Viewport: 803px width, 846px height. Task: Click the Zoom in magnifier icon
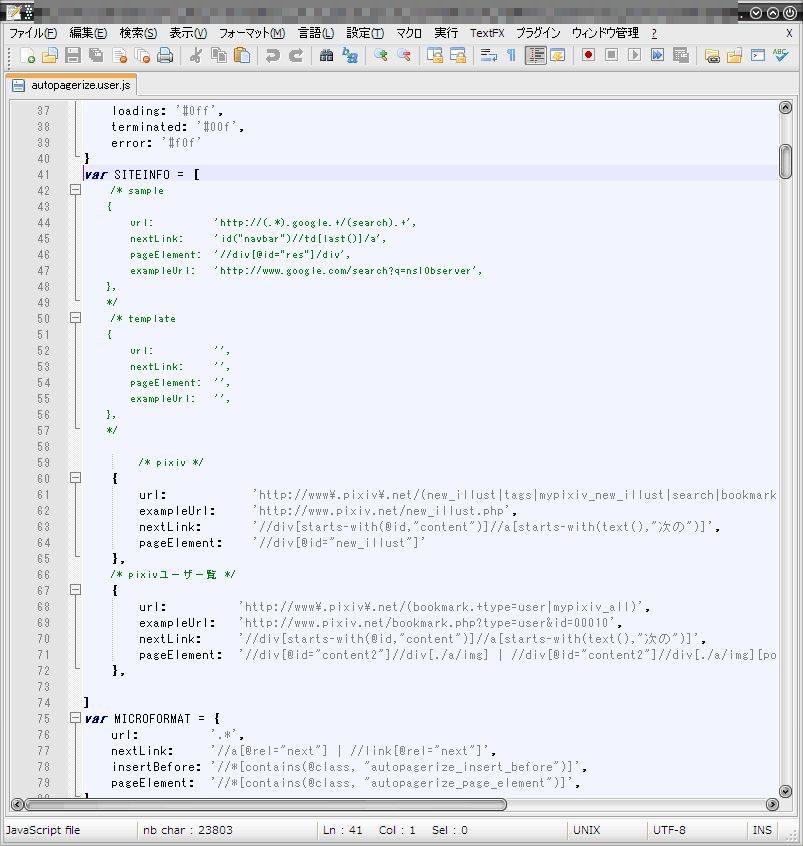(x=381, y=56)
